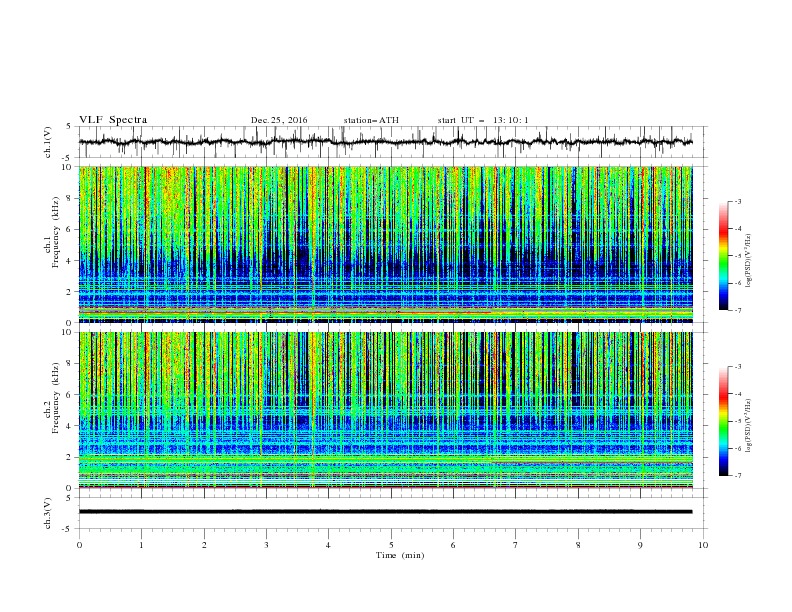The height and width of the screenshot is (612, 792).
Task: Click the lower log(PSD)(V²/Hz) colorbar label
Action: click(748, 426)
